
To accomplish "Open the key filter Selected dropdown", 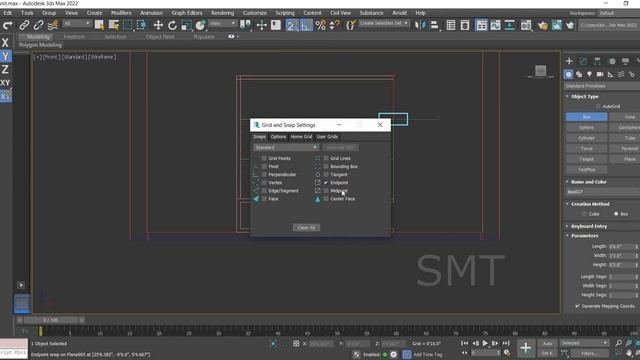I will [584, 343].
